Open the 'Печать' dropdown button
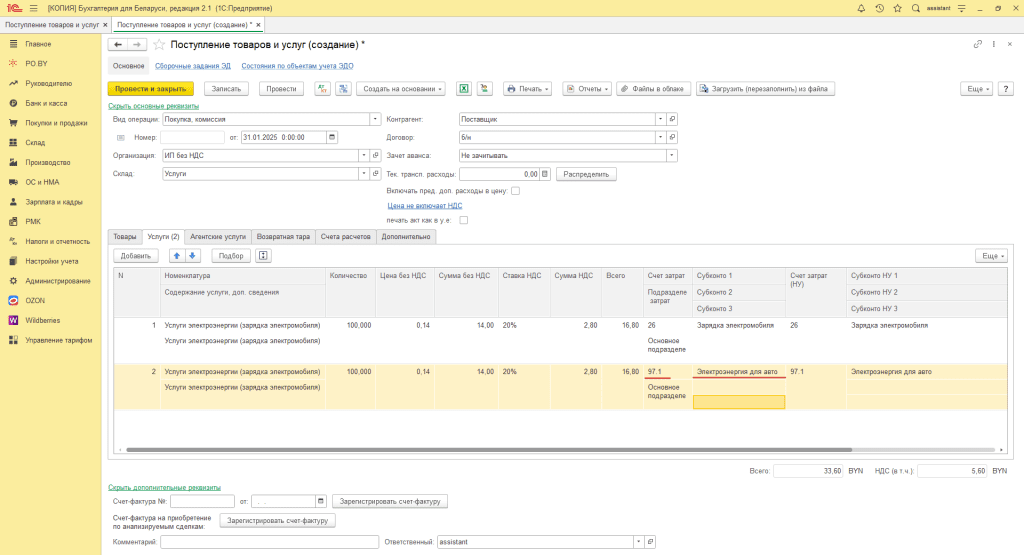 (x=528, y=88)
